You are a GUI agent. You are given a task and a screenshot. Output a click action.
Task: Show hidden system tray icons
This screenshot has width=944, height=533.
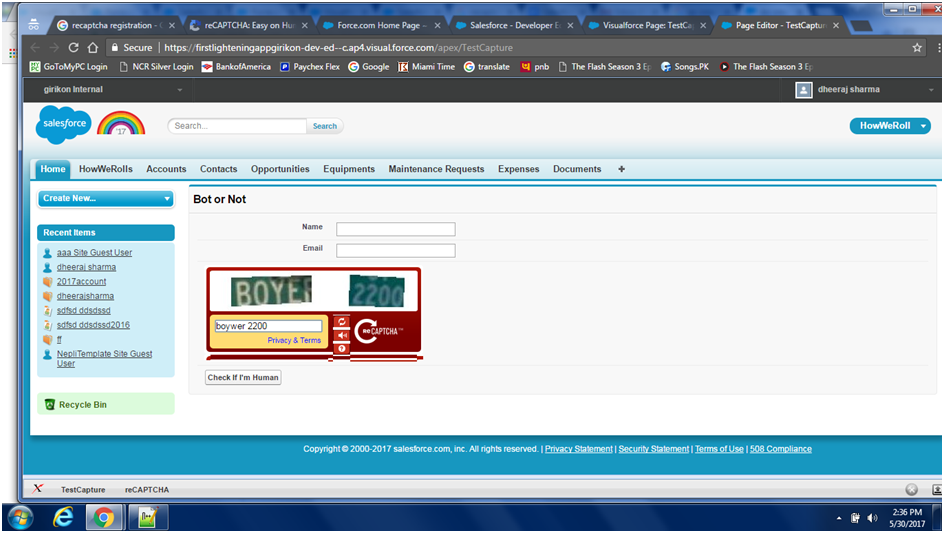pyautogui.click(x=839, y=518)
